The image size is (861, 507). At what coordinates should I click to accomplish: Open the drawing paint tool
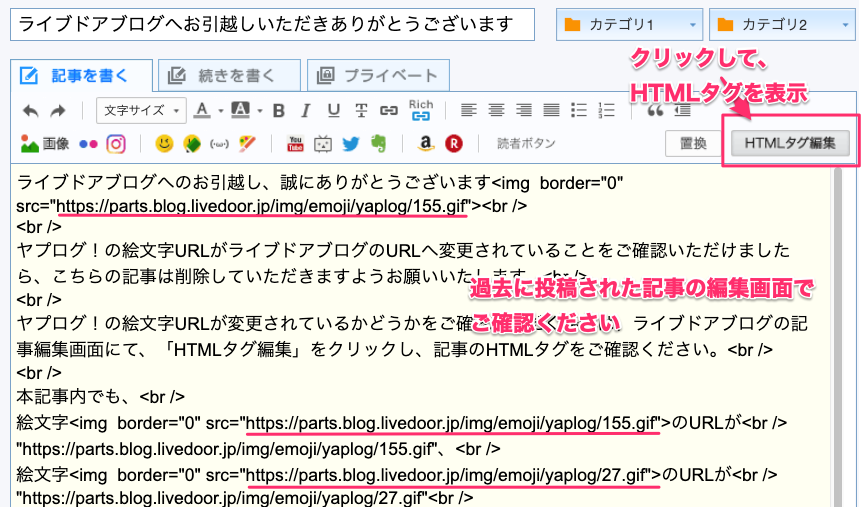248,144
